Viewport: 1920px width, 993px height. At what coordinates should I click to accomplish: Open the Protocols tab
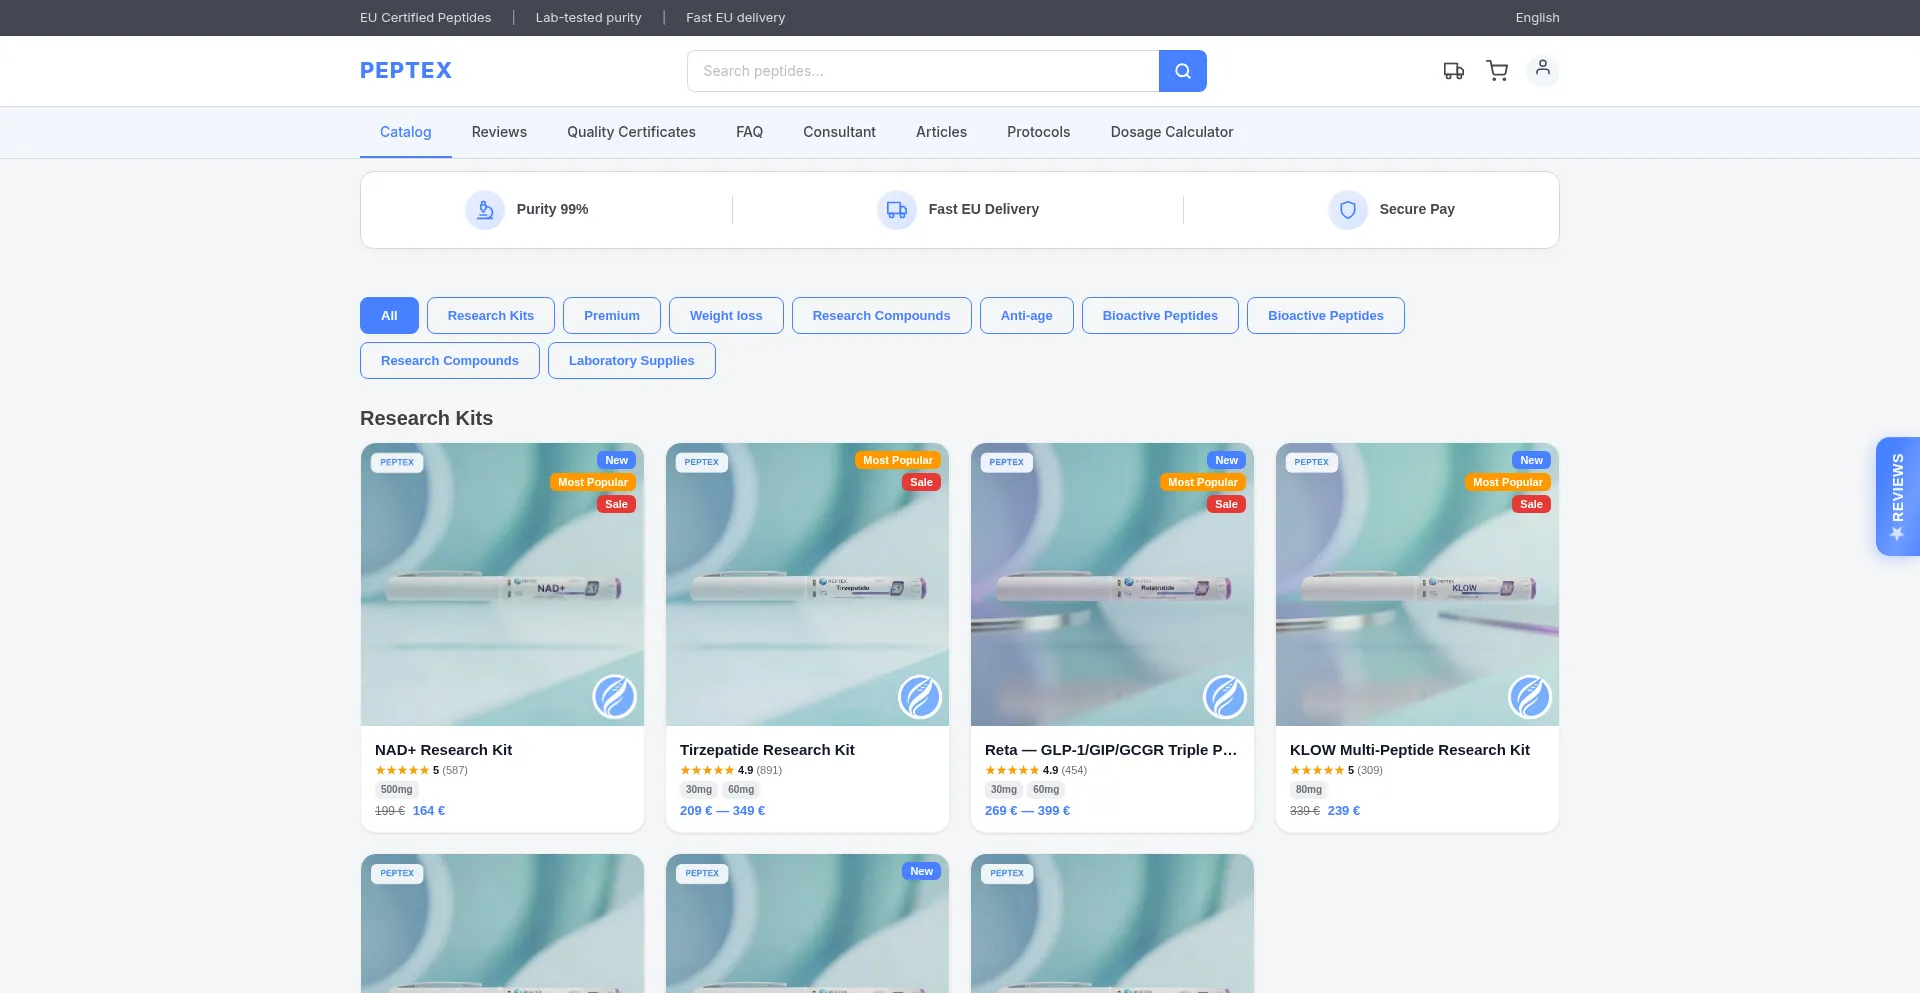tap(1038, 132)
